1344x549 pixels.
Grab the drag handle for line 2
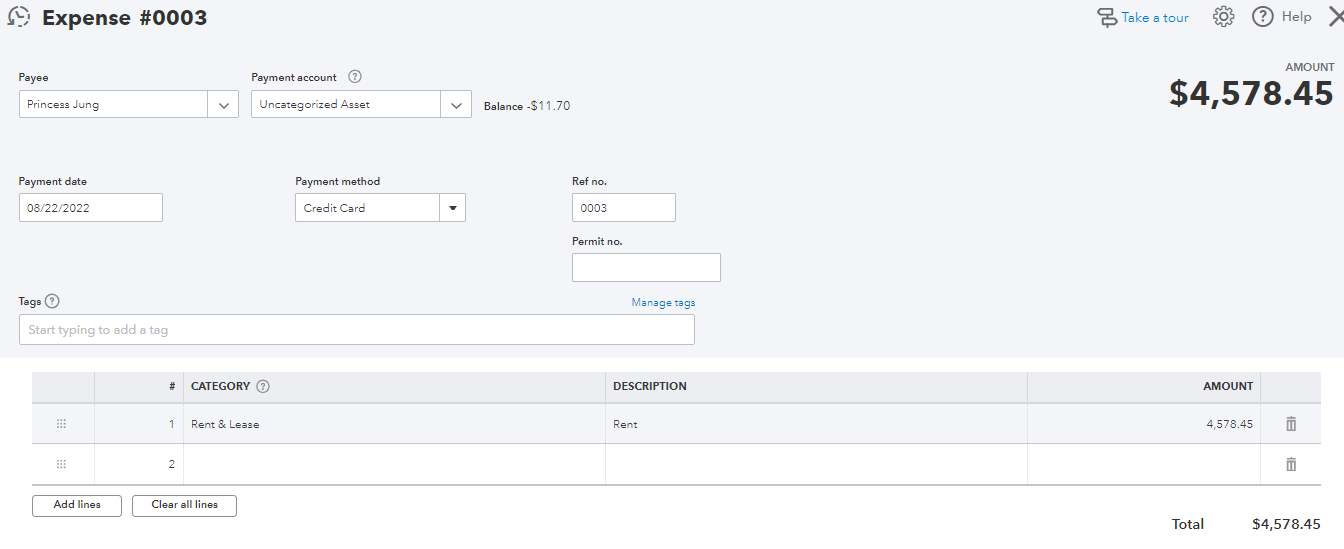61,464
